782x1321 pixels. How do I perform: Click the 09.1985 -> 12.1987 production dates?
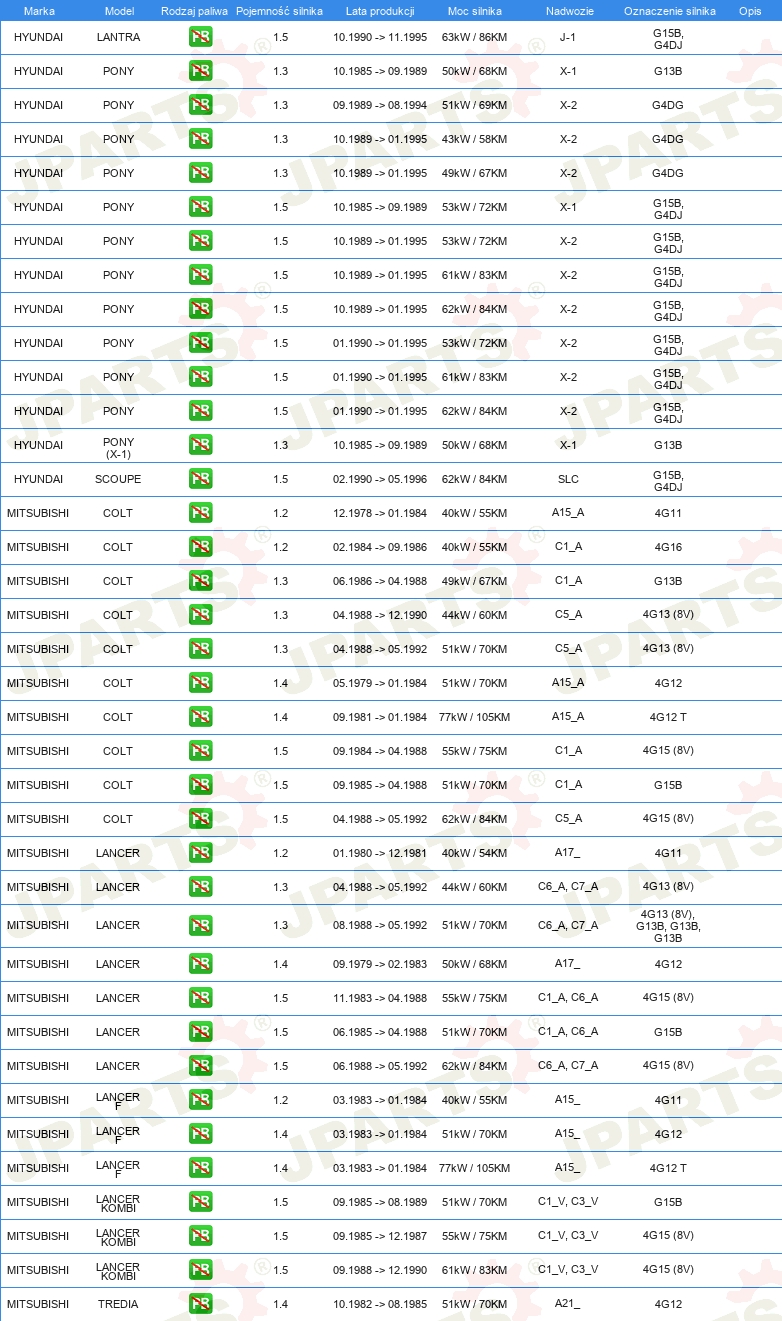click(x=380, y=1236)
